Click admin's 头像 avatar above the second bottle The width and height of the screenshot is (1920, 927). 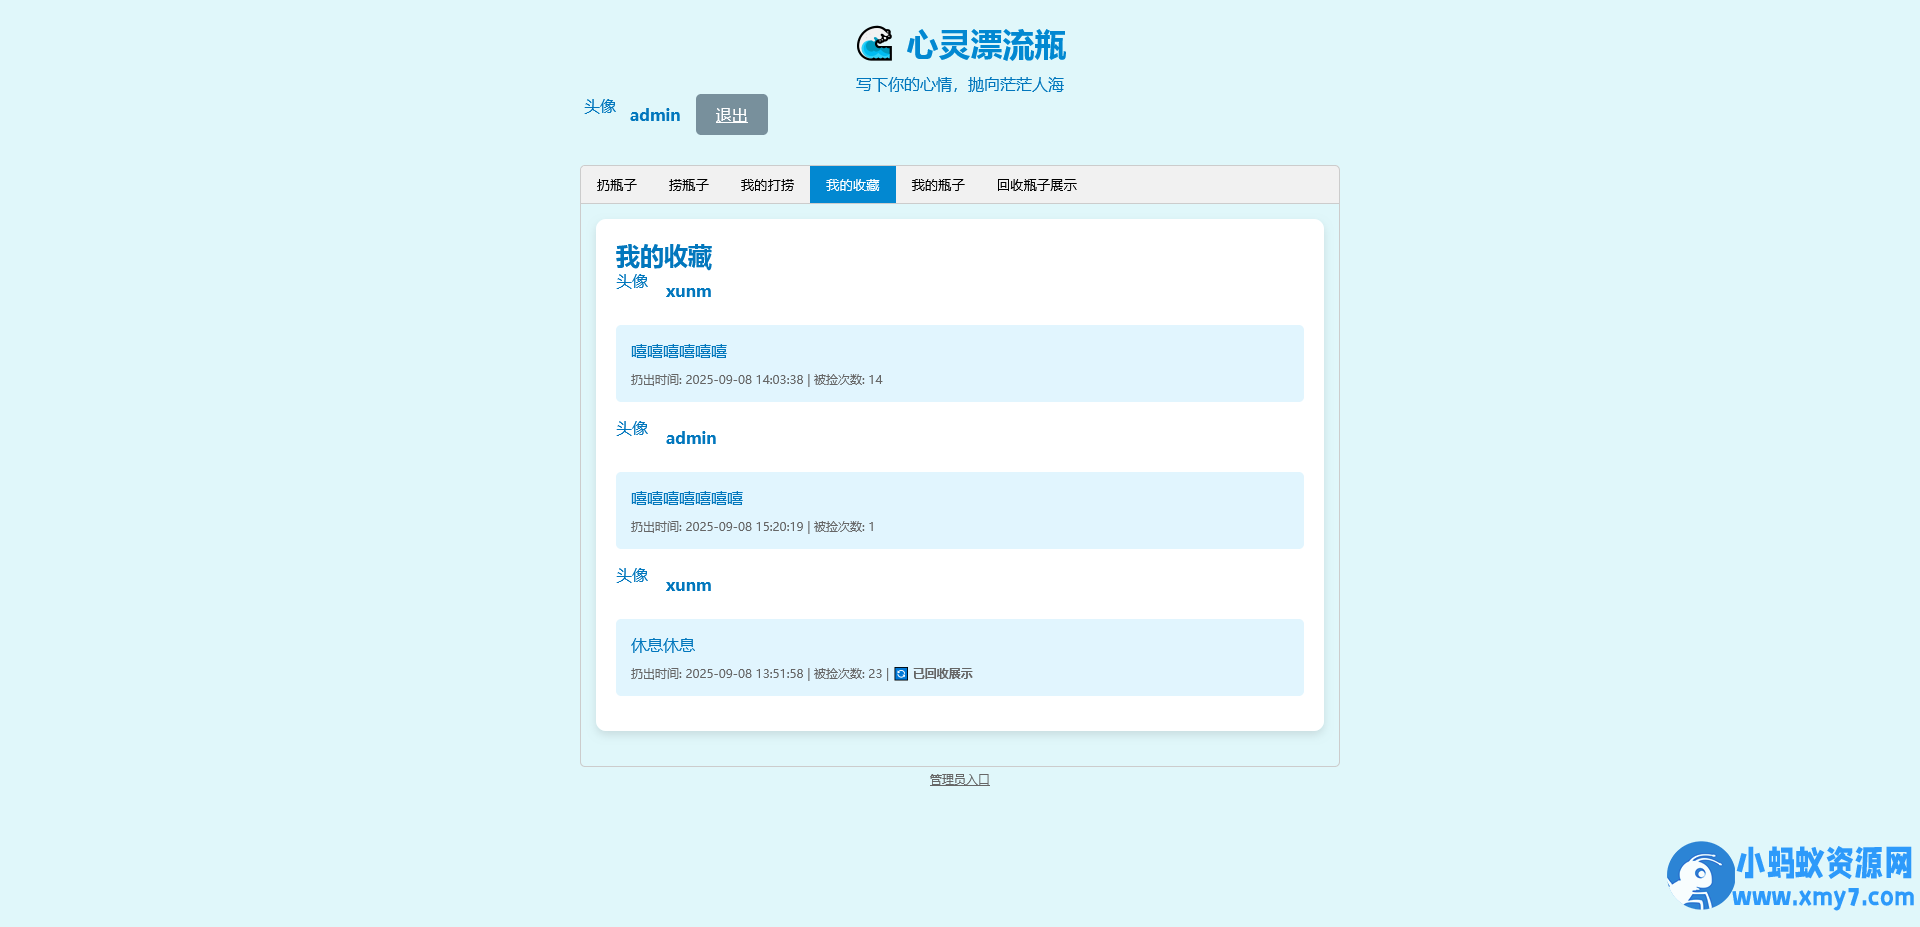coord(632,428)
